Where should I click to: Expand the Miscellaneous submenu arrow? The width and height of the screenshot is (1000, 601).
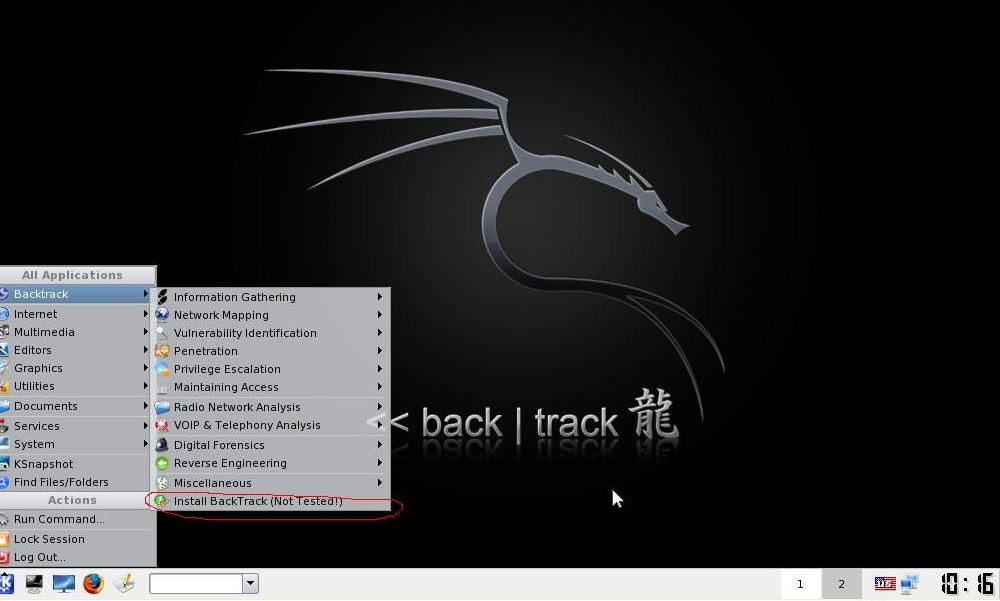379,483
